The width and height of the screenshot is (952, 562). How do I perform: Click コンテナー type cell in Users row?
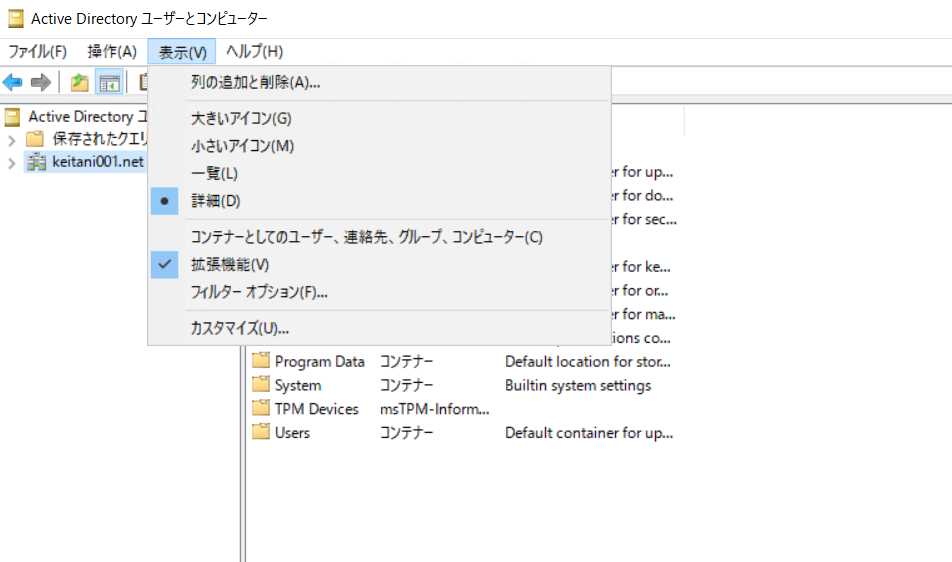pyautogui.click(x=407, y=433)
